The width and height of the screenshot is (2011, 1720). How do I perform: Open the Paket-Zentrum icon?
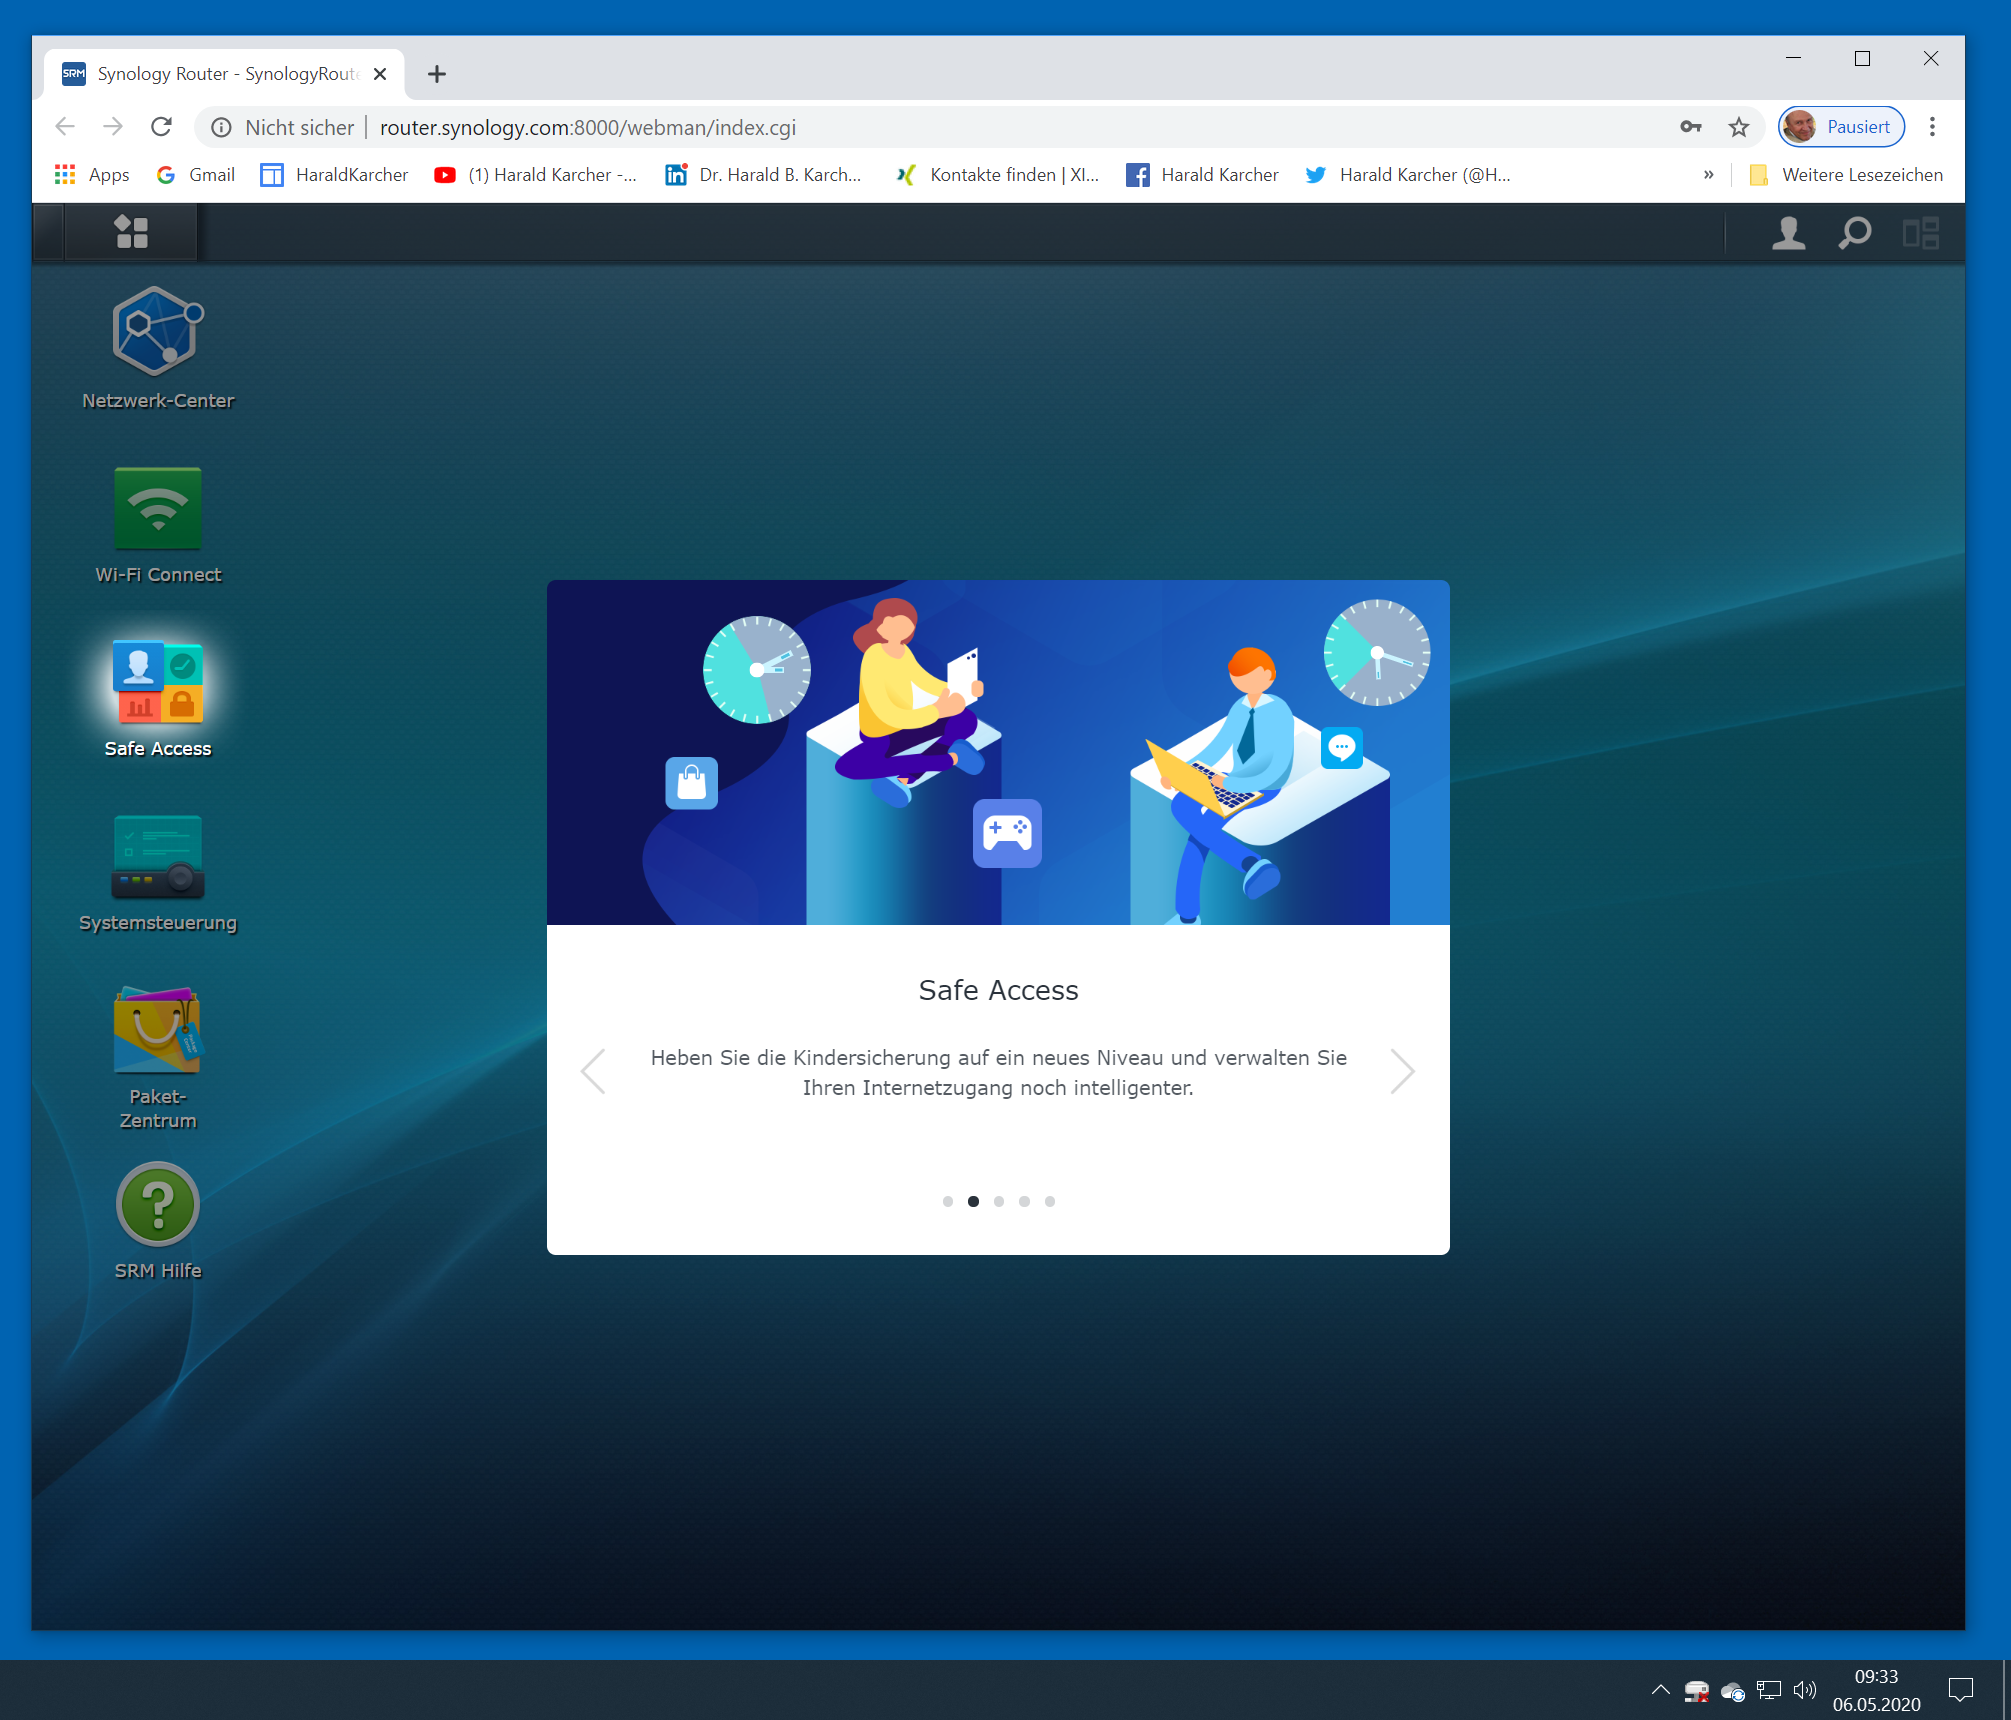tap(157, 1031)
